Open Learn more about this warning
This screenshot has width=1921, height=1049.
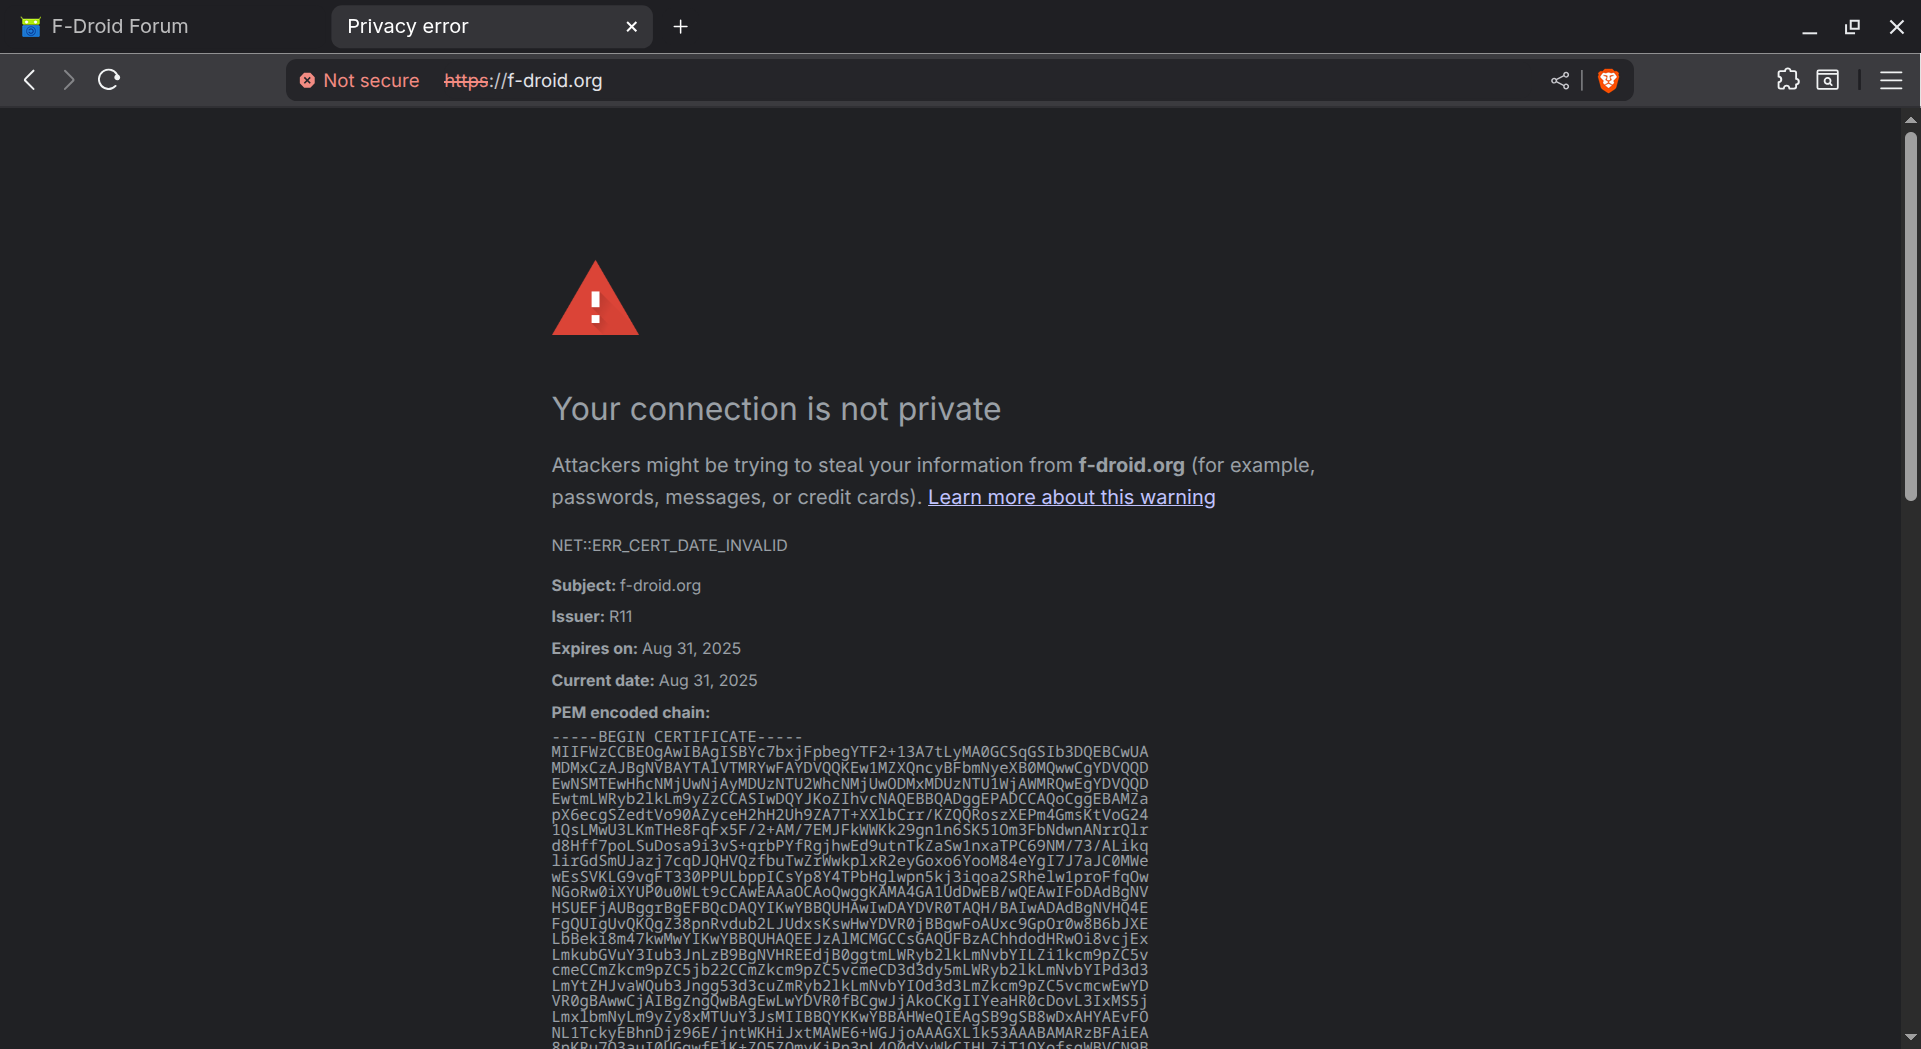coord(1071,497)
